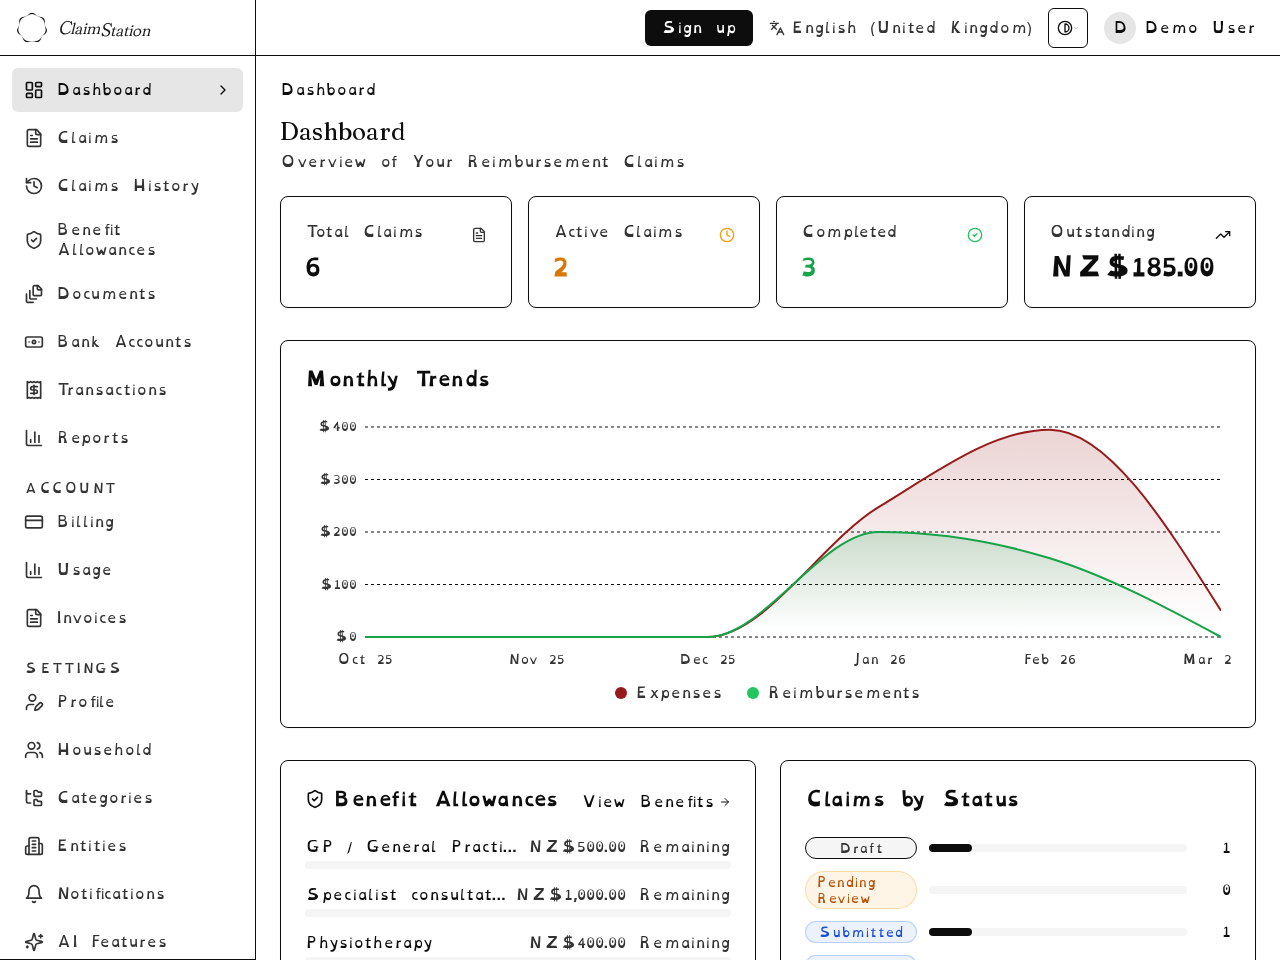Click the Completed claims card
This screenshot has width=1280, height=960.
[x=892, y=252]
